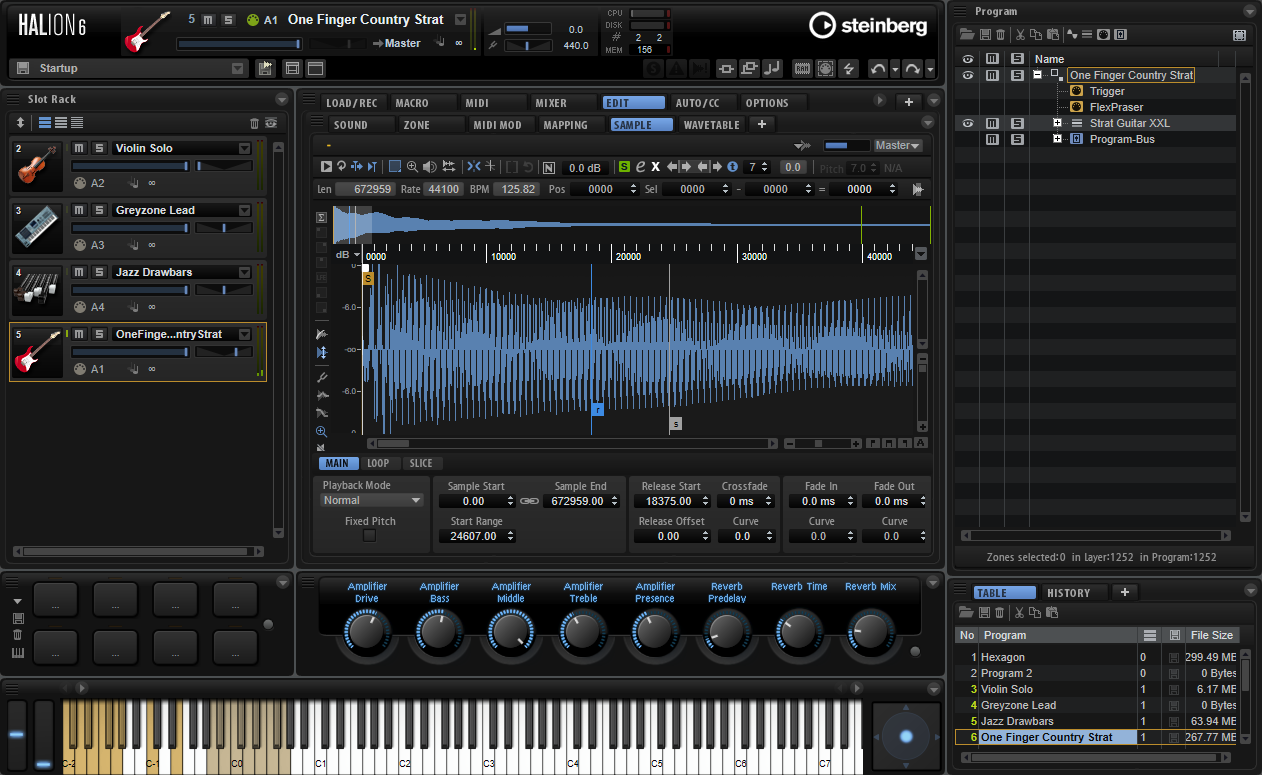The width and height of the screenshot is (1262, 775).
Task: Click the scissors cut icon in Program tree toolbar
Action: click(1020, 34)
